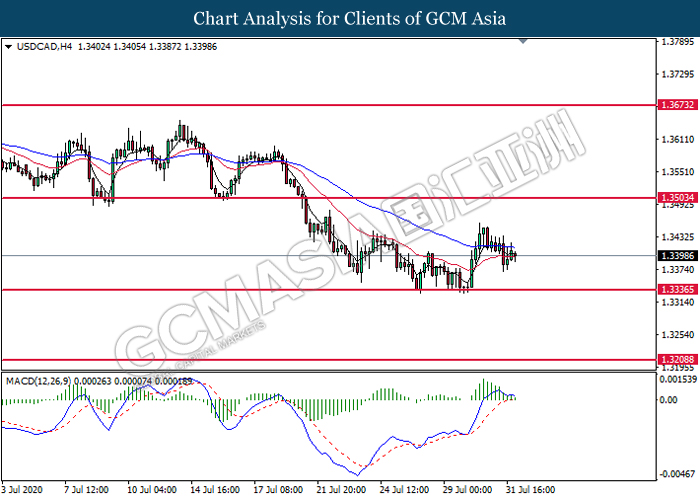Click the 29 Jul 00:00 time label
The width and height of the screenshot is (700, 500).
point(467,490)
